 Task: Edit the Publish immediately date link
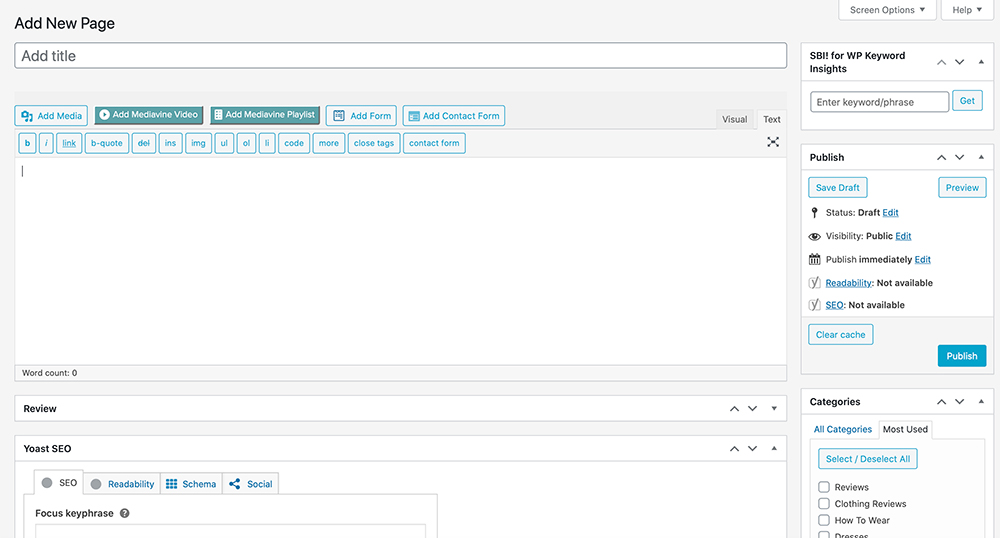click(x=922, y=259)
